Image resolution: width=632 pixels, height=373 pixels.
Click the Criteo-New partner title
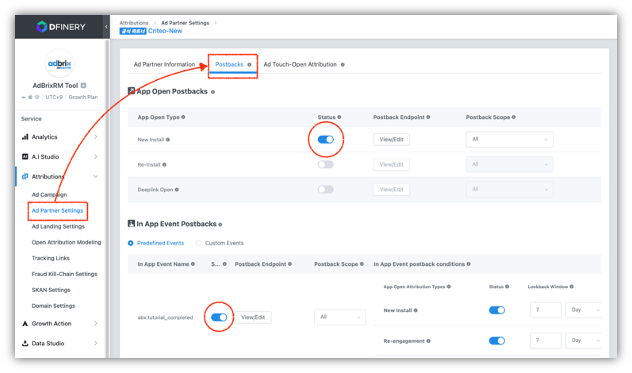tap(165, 31)
